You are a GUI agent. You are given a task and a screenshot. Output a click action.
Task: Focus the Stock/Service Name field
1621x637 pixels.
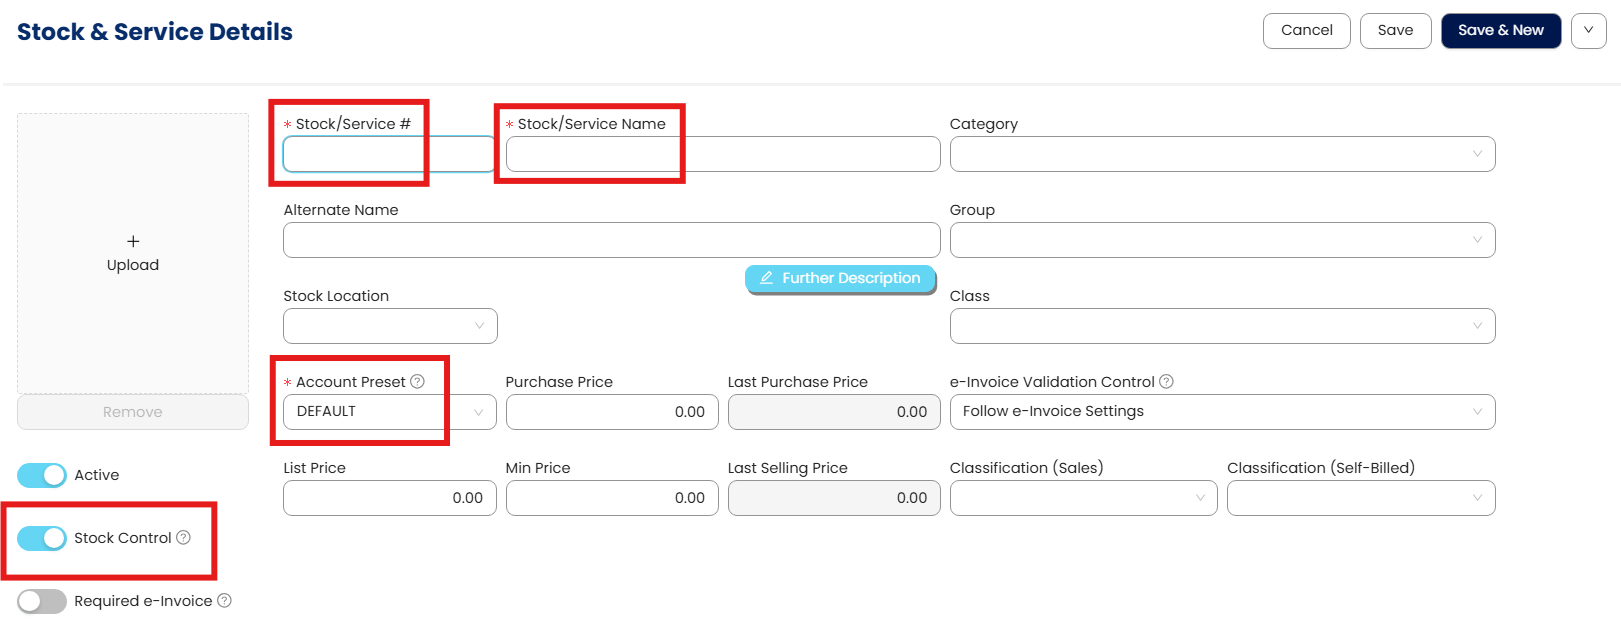tap(722, 154)
